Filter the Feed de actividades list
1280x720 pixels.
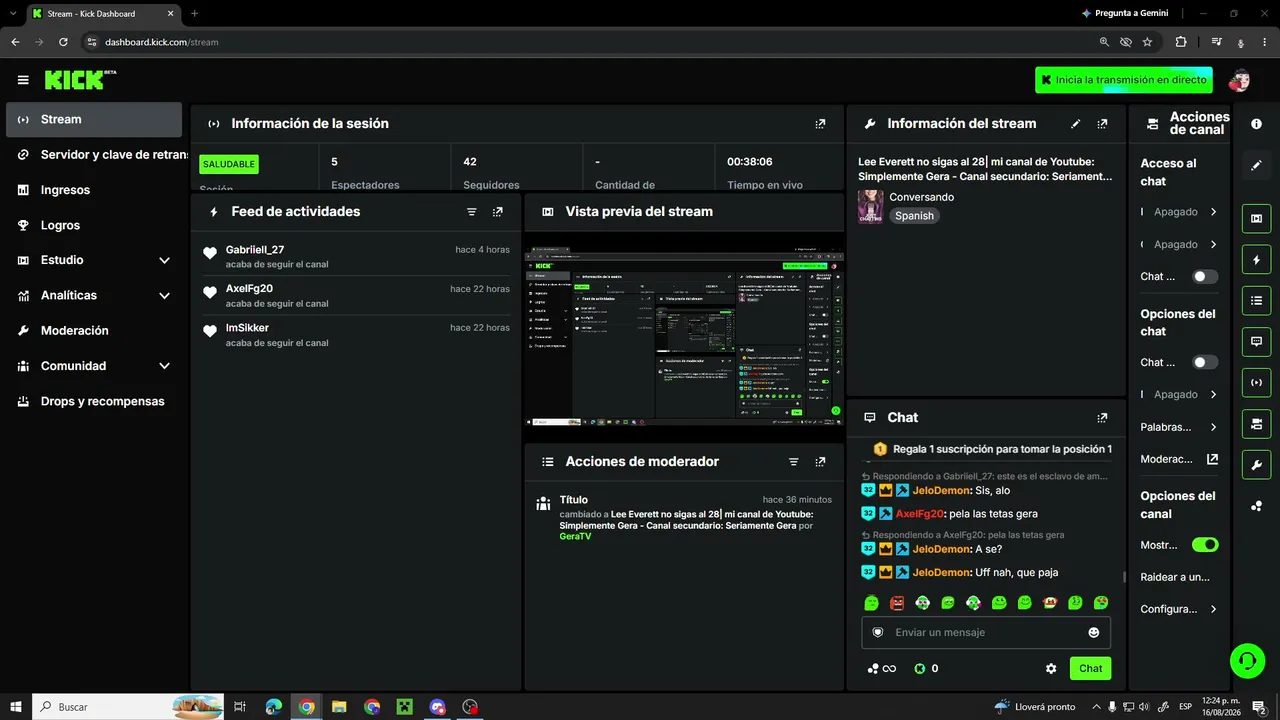471,212
